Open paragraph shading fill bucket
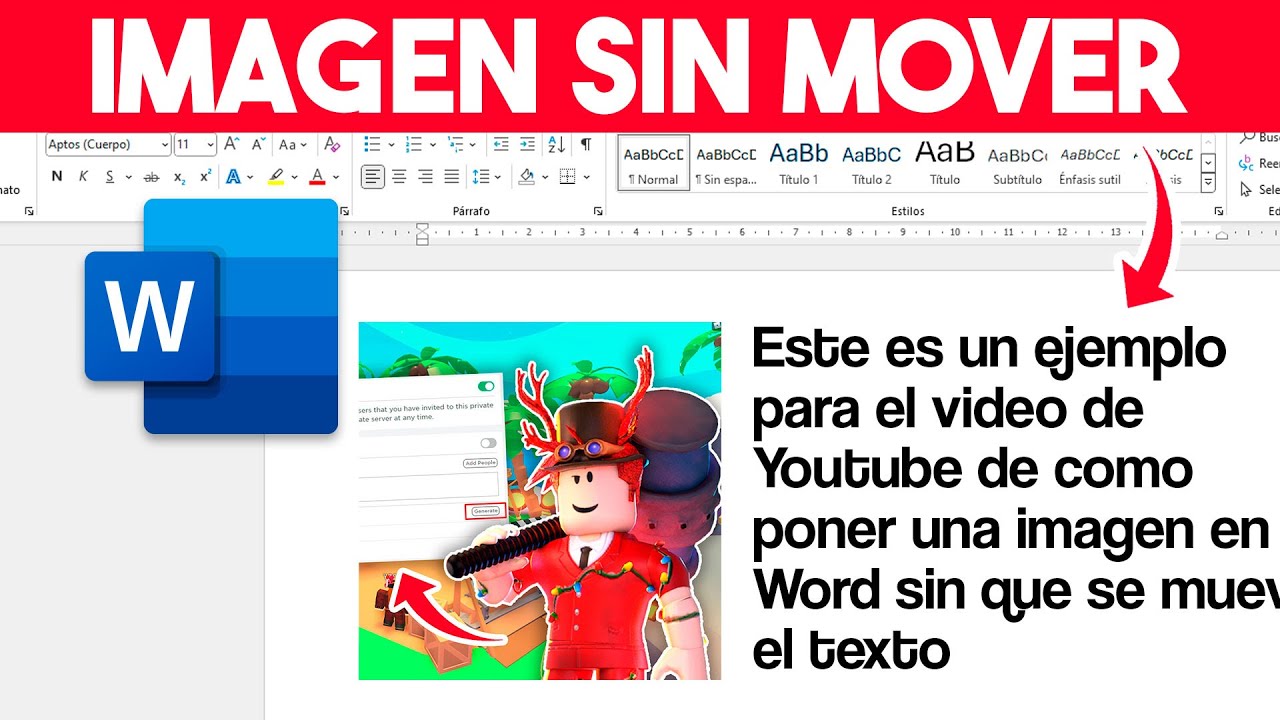The width and height of the screenshot is (1280, 720). pos(527,177)
